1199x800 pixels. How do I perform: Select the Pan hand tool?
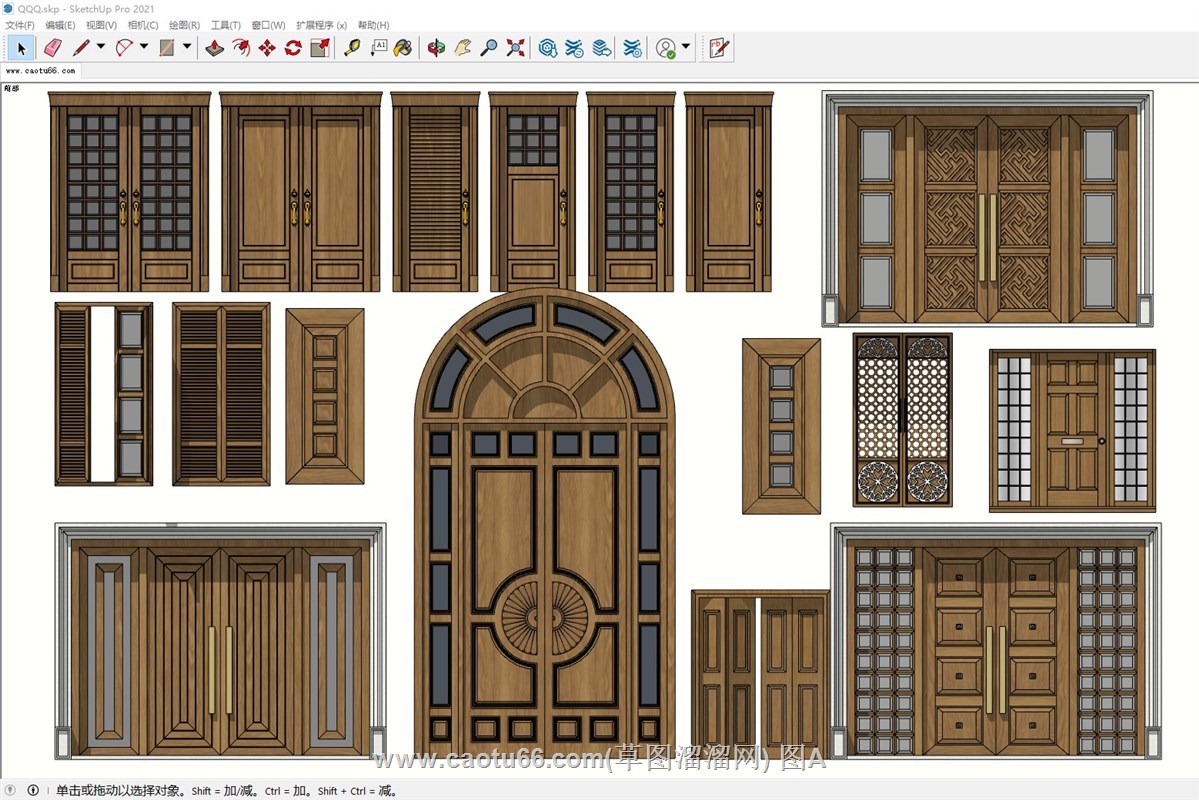[462, 47]
